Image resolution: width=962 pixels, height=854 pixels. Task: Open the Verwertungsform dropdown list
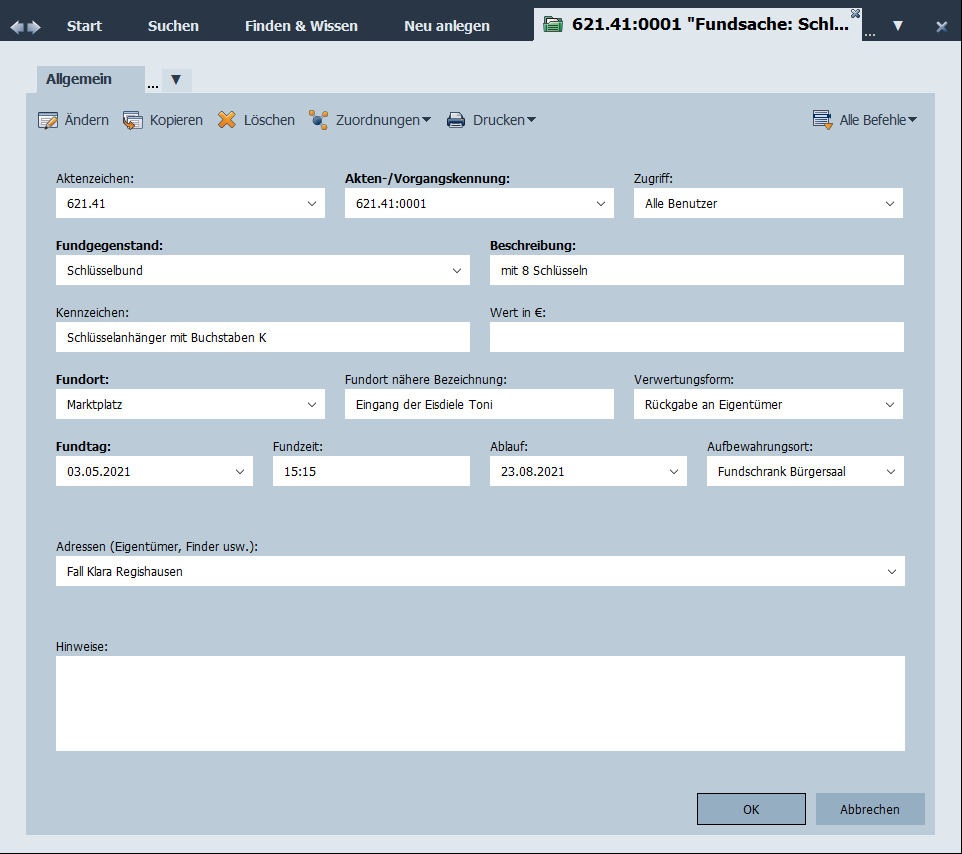click(x=889, y=405)
